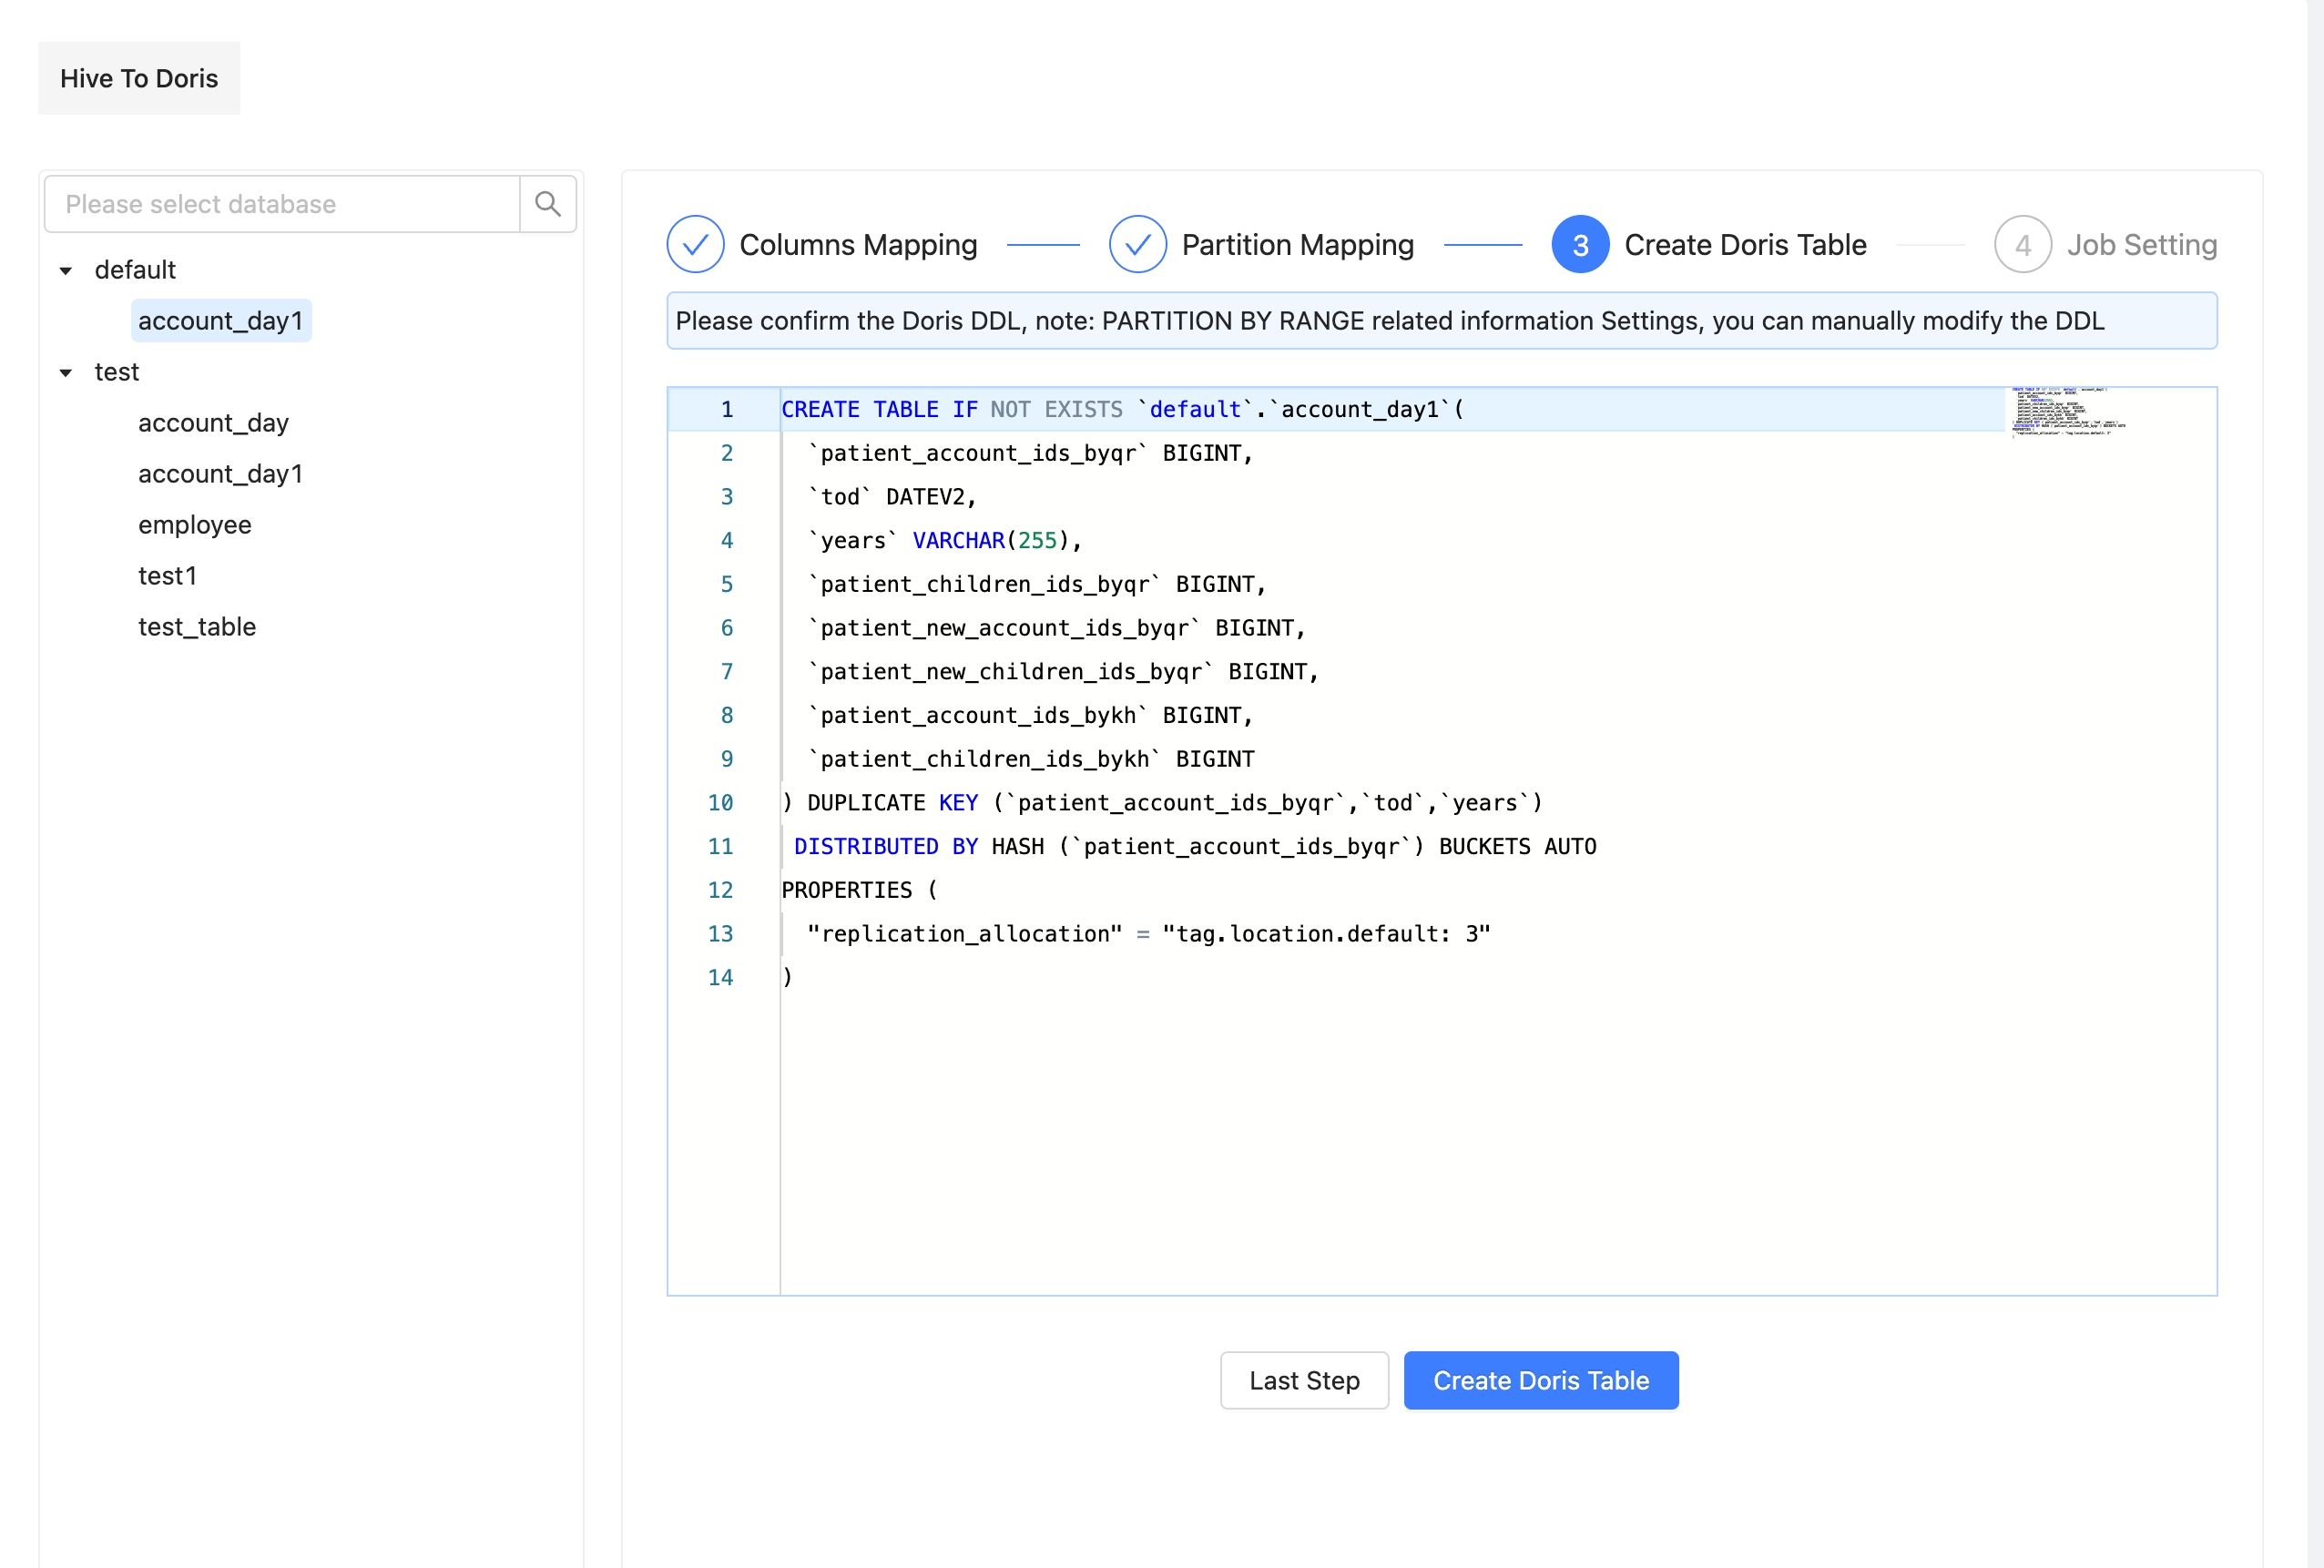
Task: Collapse the default database tree node
Action: pos(61,270)
